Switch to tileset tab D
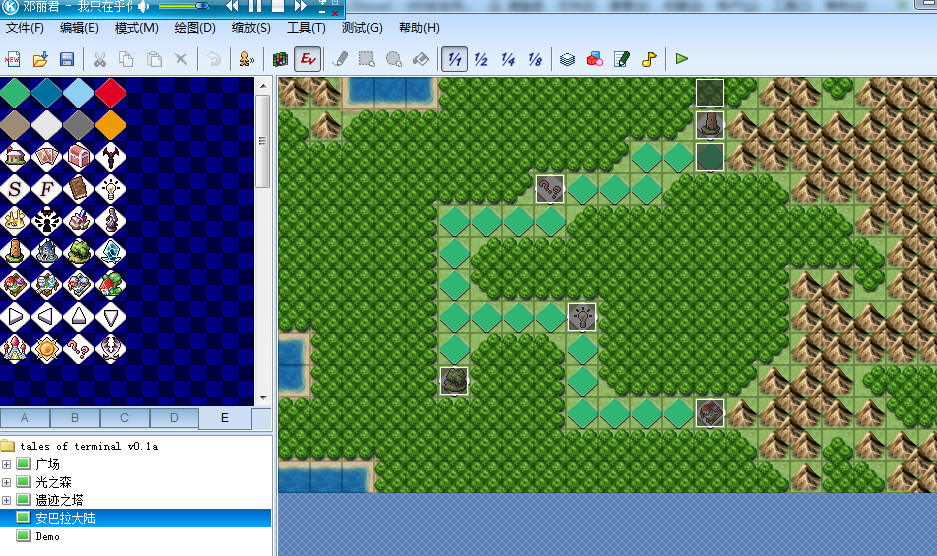Viewport: 937px width, 556px height. click(x=174, y=418)
